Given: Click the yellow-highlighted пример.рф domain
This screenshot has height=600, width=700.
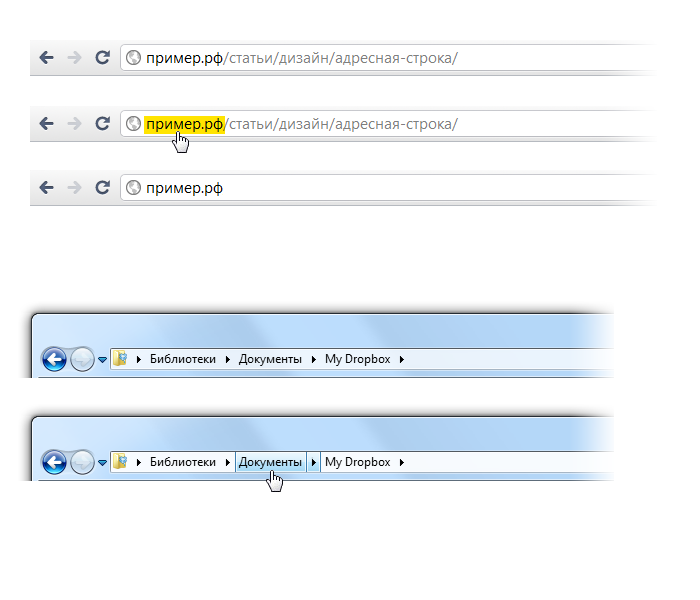Looking at the screenshot, I should click(185, 124).
